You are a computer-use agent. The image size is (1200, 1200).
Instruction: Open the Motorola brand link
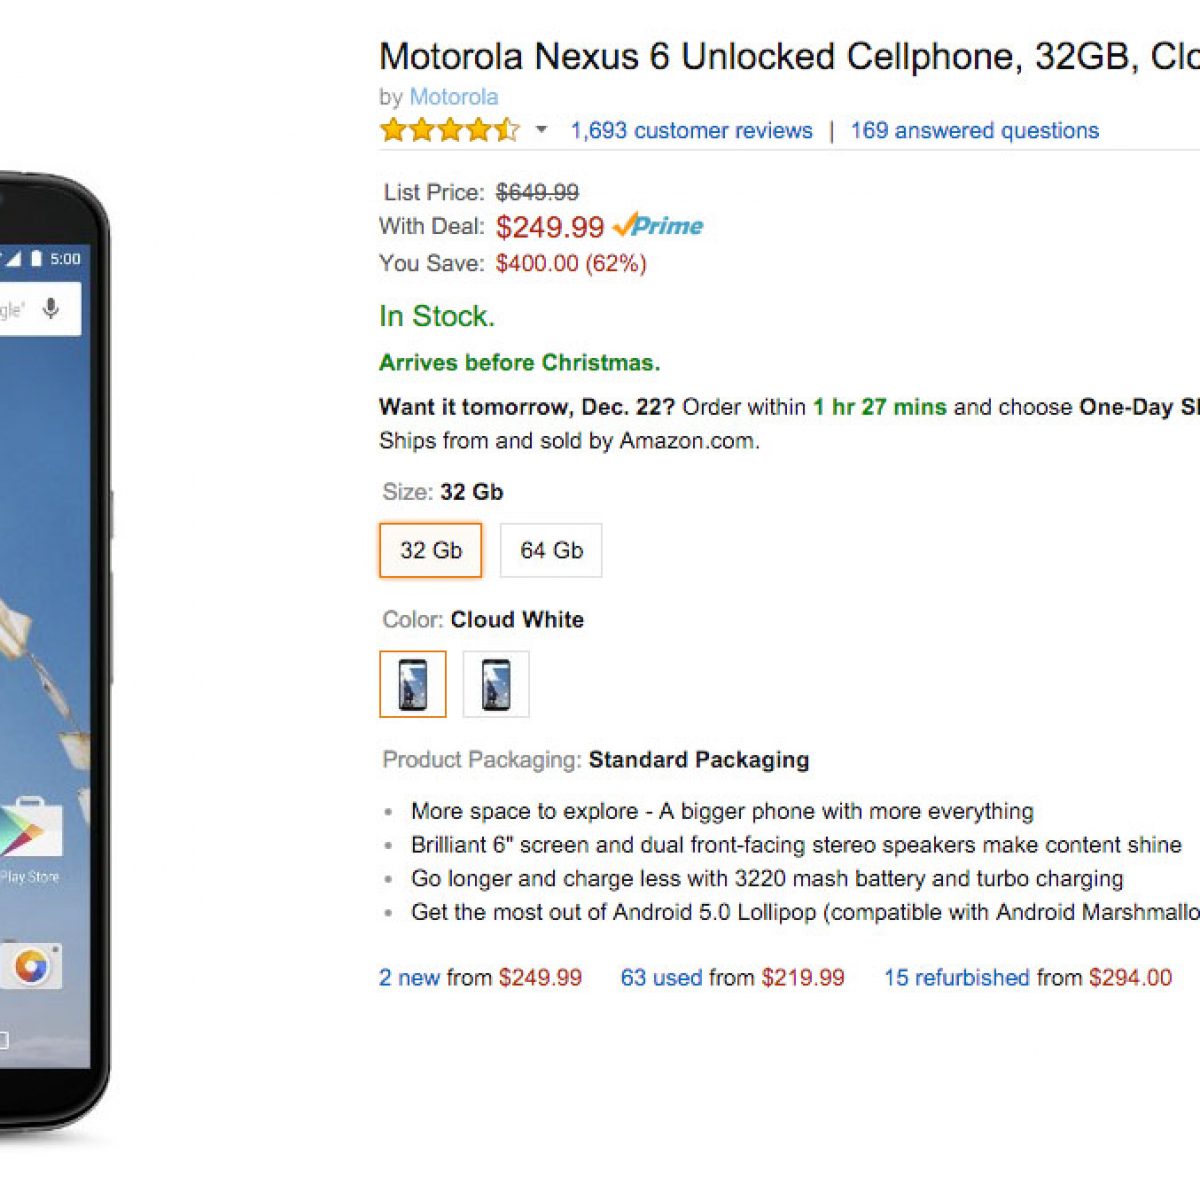454,97
